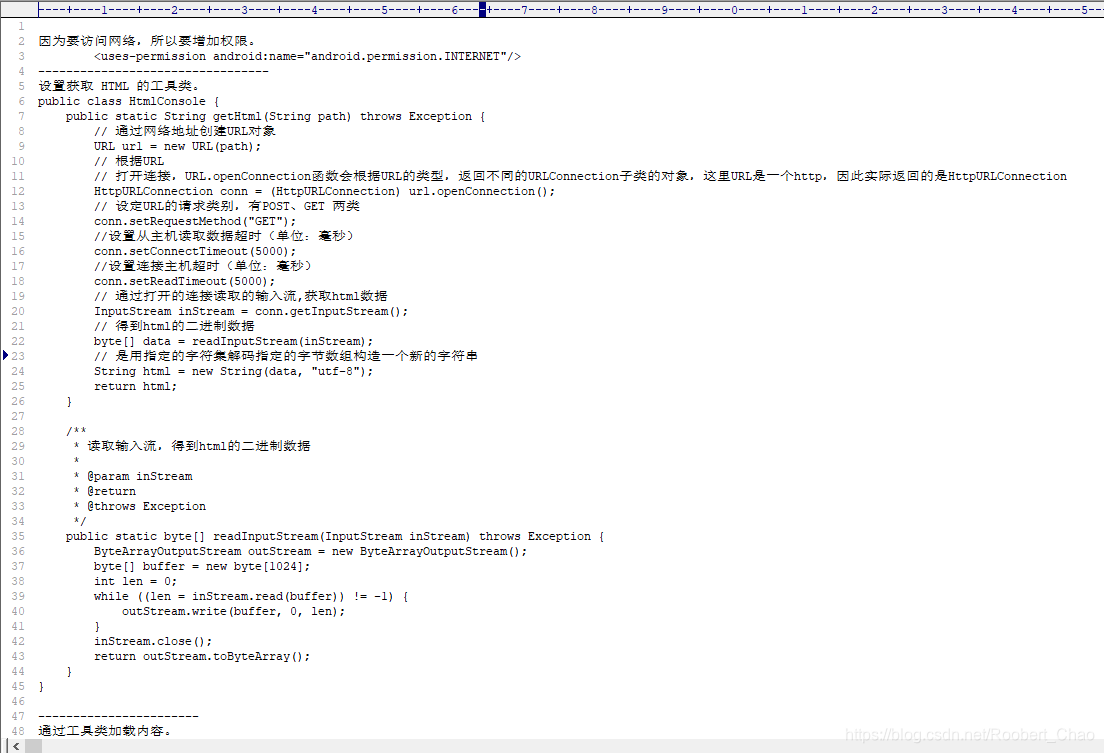
Task: Click the '读取输入流，得到html的二进制数据' Javadoc line
Action: (x=192, y=446)
